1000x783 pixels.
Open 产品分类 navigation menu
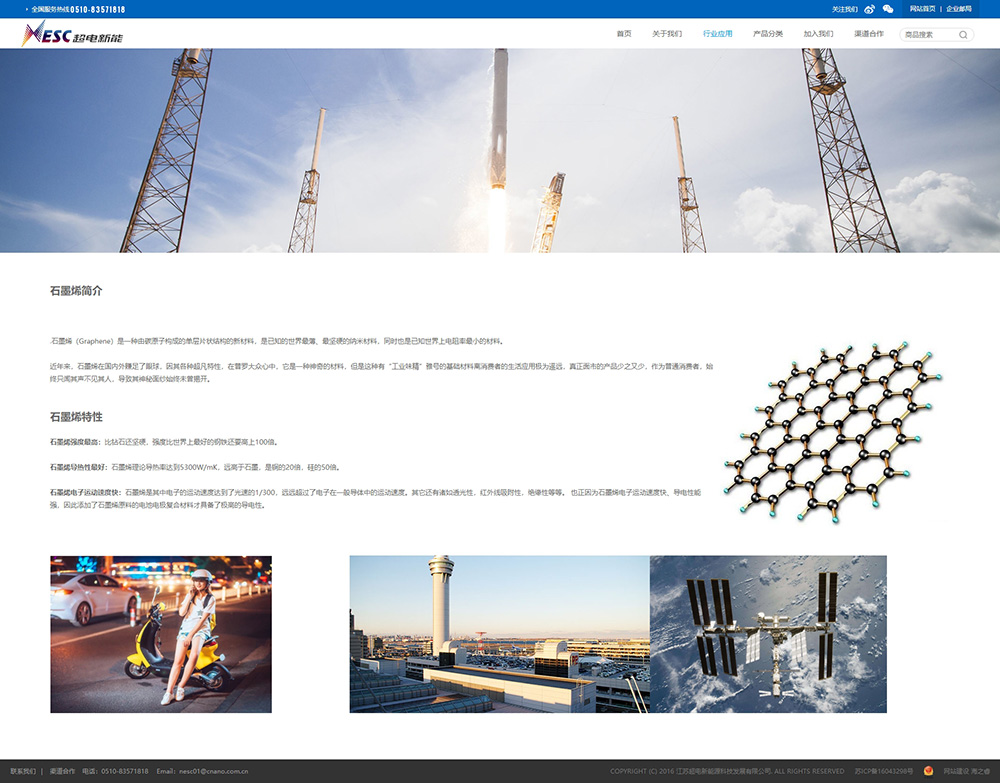pos(768,34)
